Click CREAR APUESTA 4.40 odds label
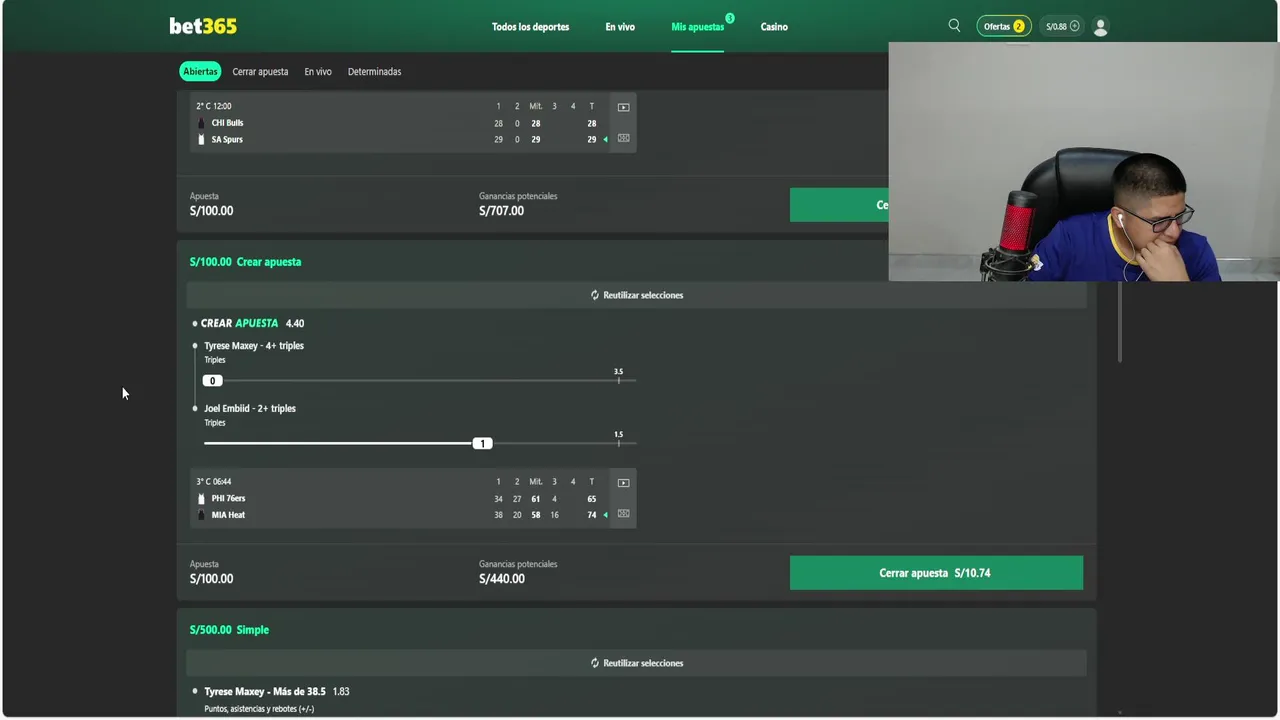The height and width of the screenshot is (720, 1280). pyautogui.click(x=252, y=324)
